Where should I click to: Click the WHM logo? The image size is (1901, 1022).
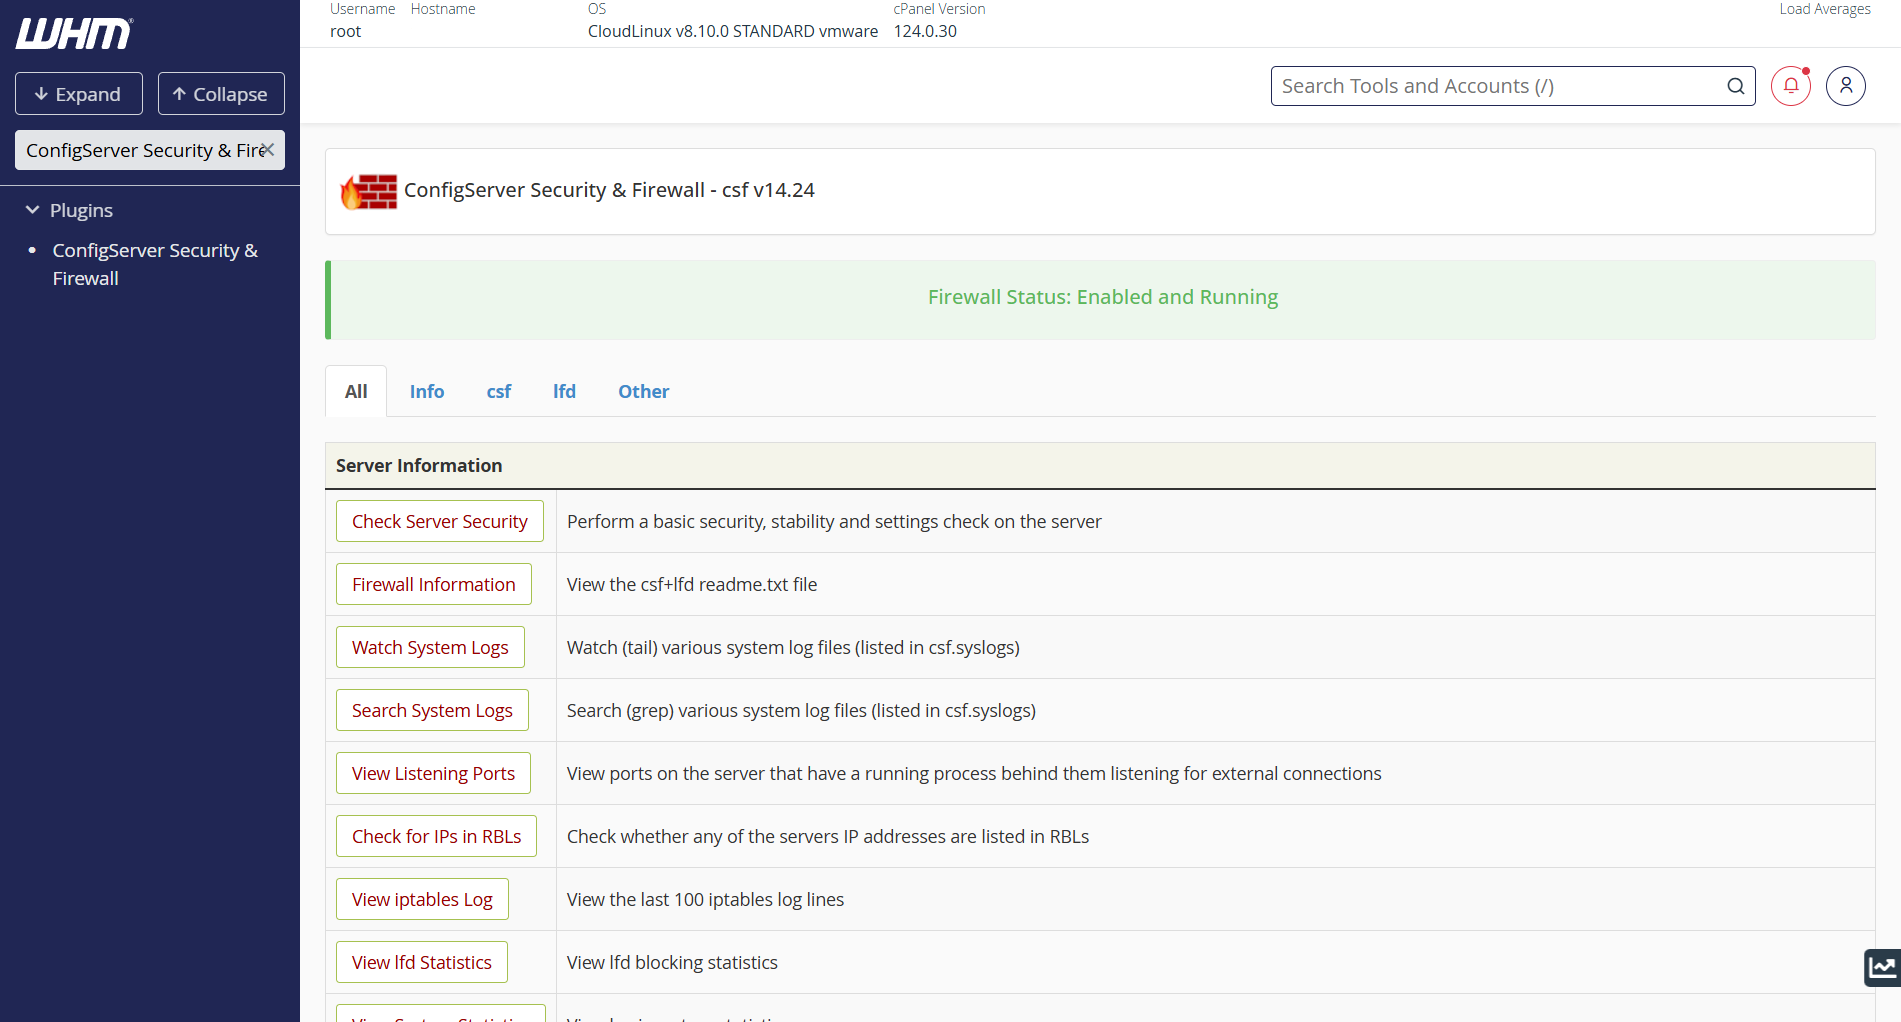coord(74,33)
